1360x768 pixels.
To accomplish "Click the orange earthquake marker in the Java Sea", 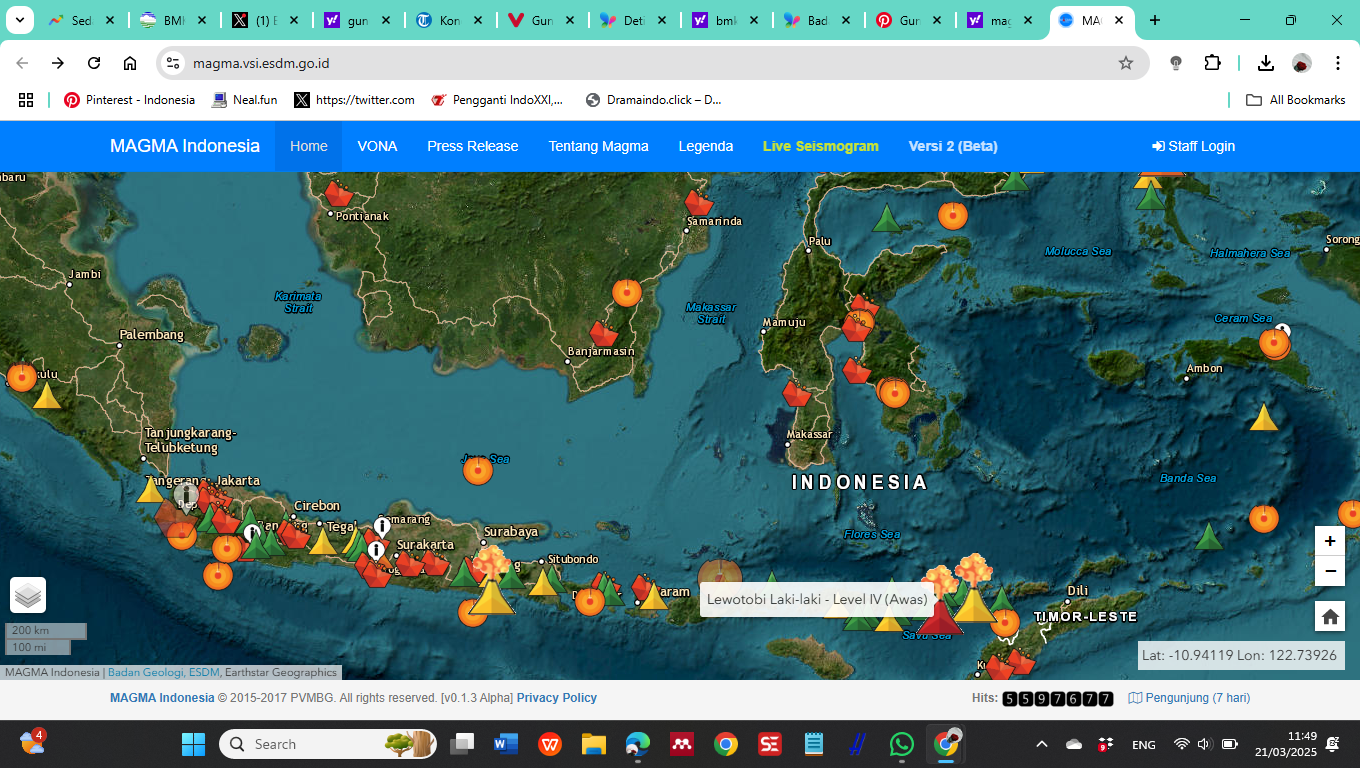I will pyautogui.click(x=478, y=470).
